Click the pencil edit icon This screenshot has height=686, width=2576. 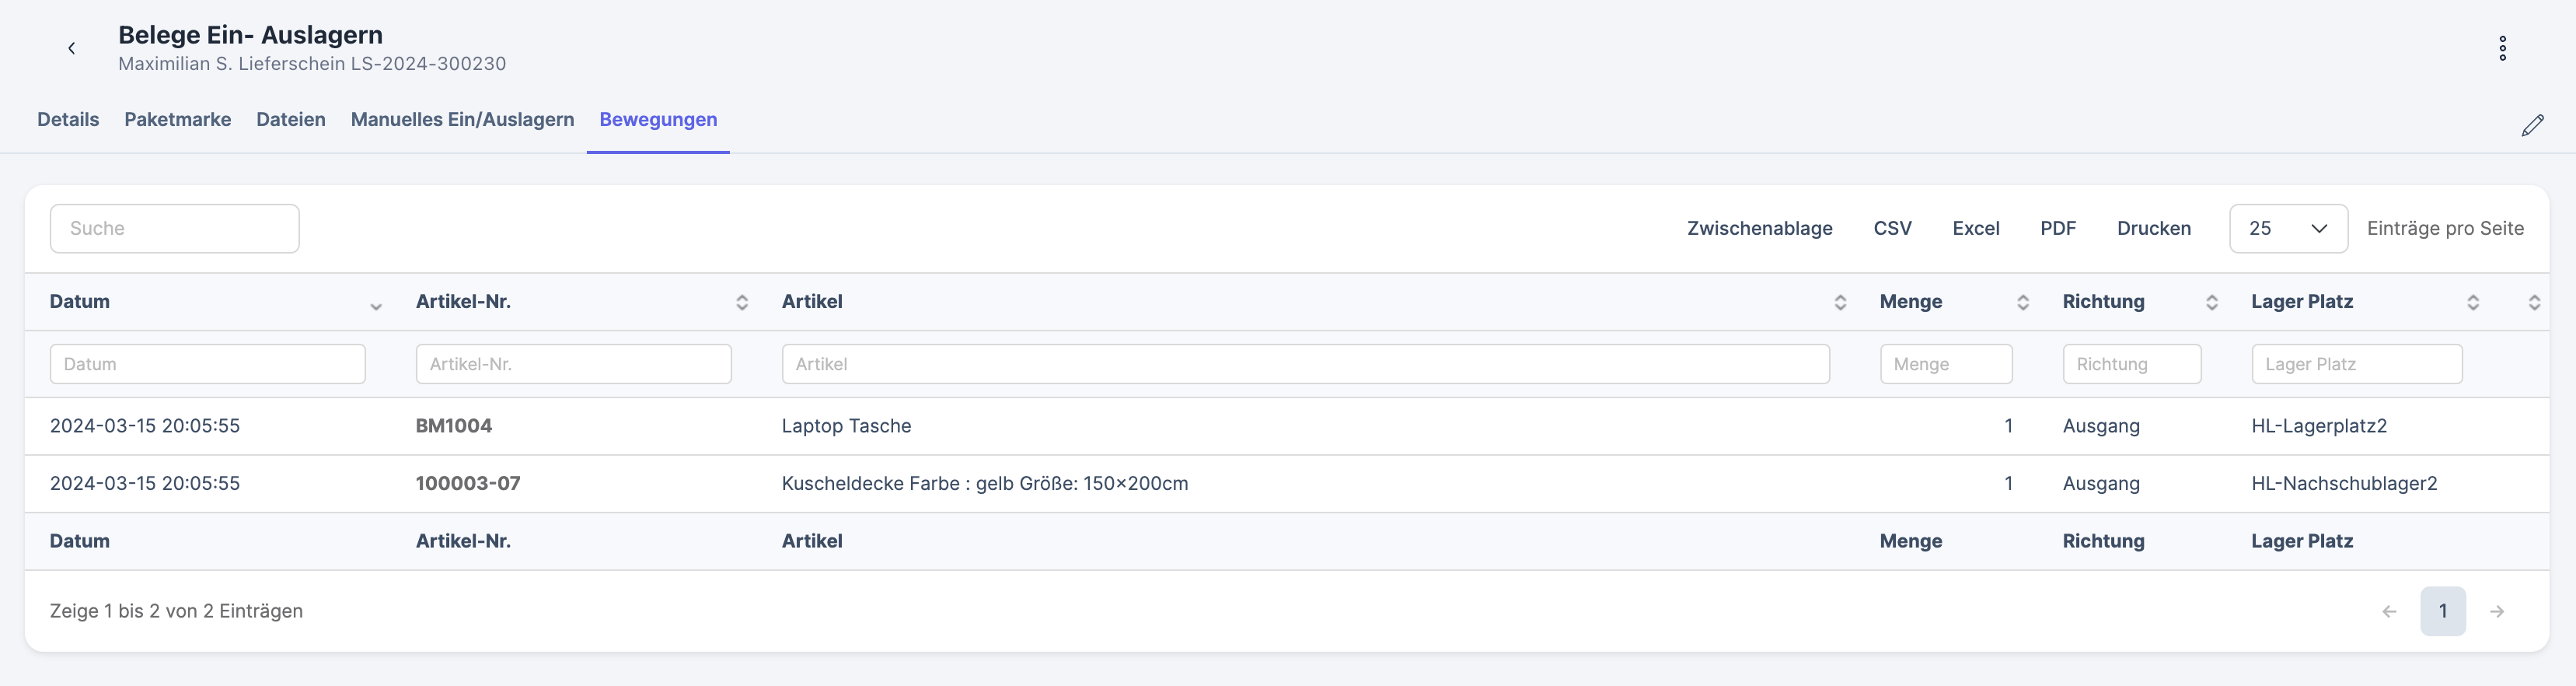[2532, 126]
